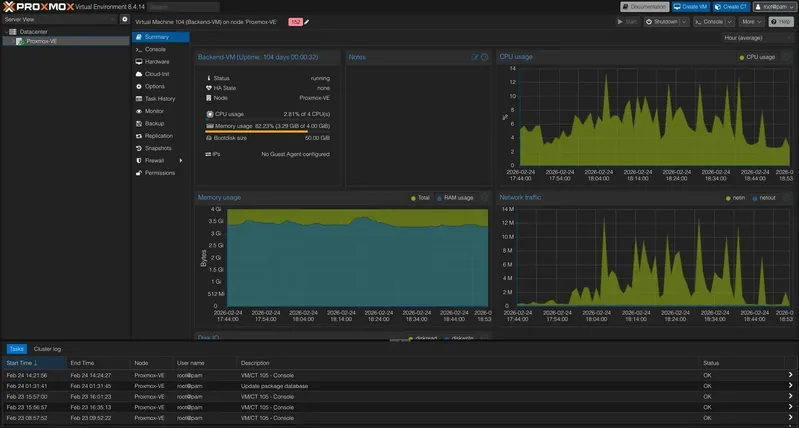Viewport: 799px width, 428px height.
Task: Click the CPU usage icon in status list
Action: point(210,114)
